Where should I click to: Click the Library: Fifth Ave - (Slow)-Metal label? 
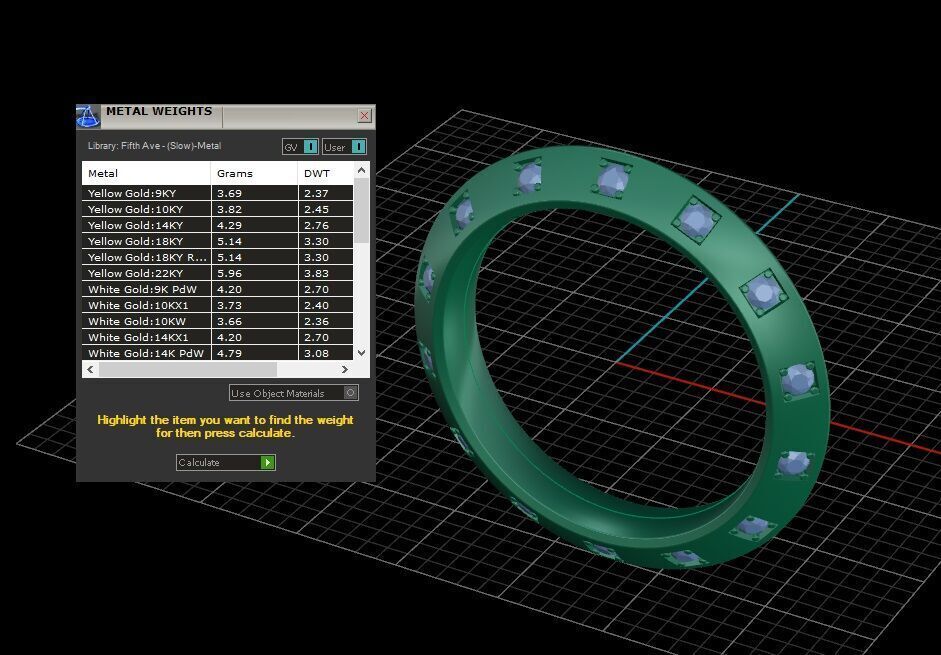coord(154,145)
